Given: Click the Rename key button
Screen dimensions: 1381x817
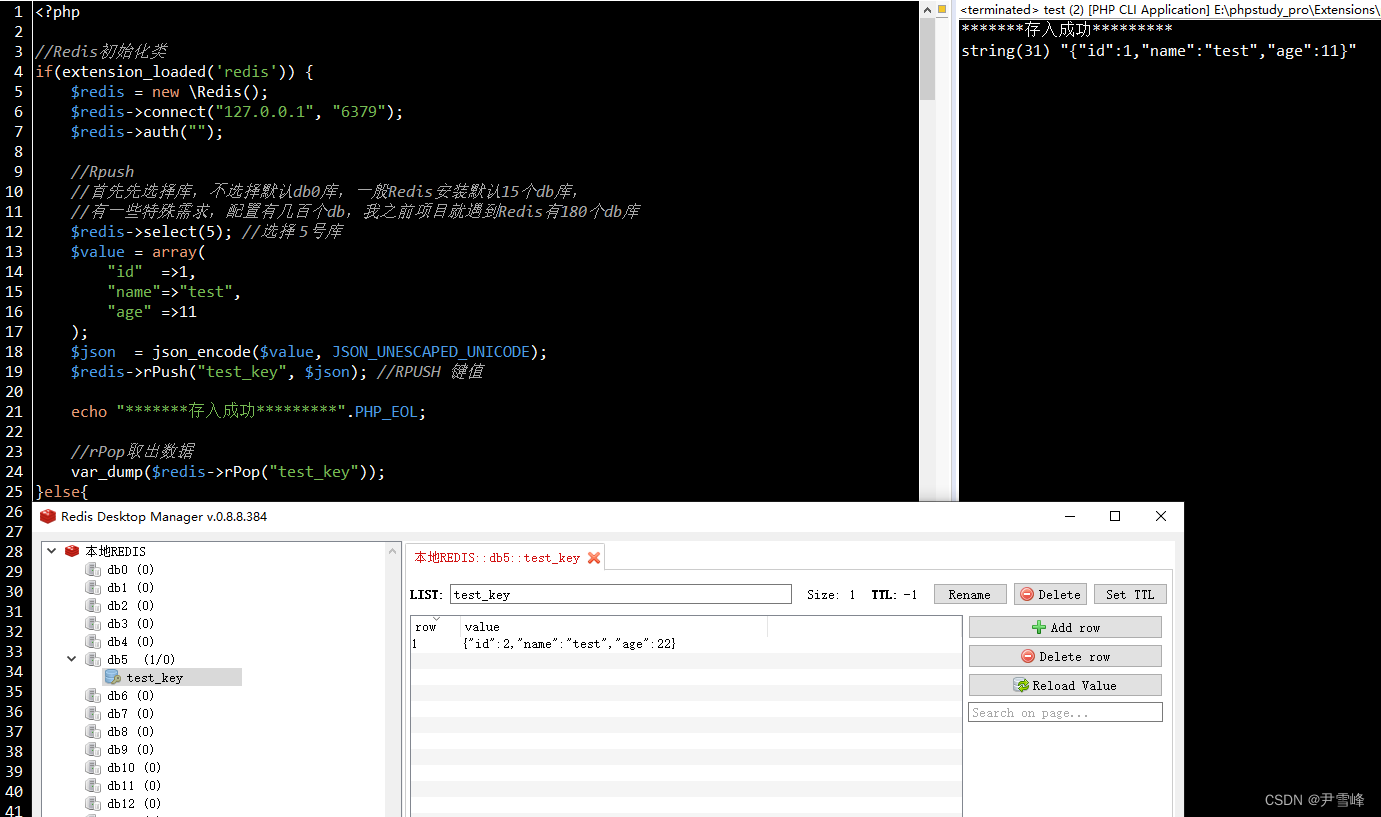Looking at the screenshot, I should 970,594.
